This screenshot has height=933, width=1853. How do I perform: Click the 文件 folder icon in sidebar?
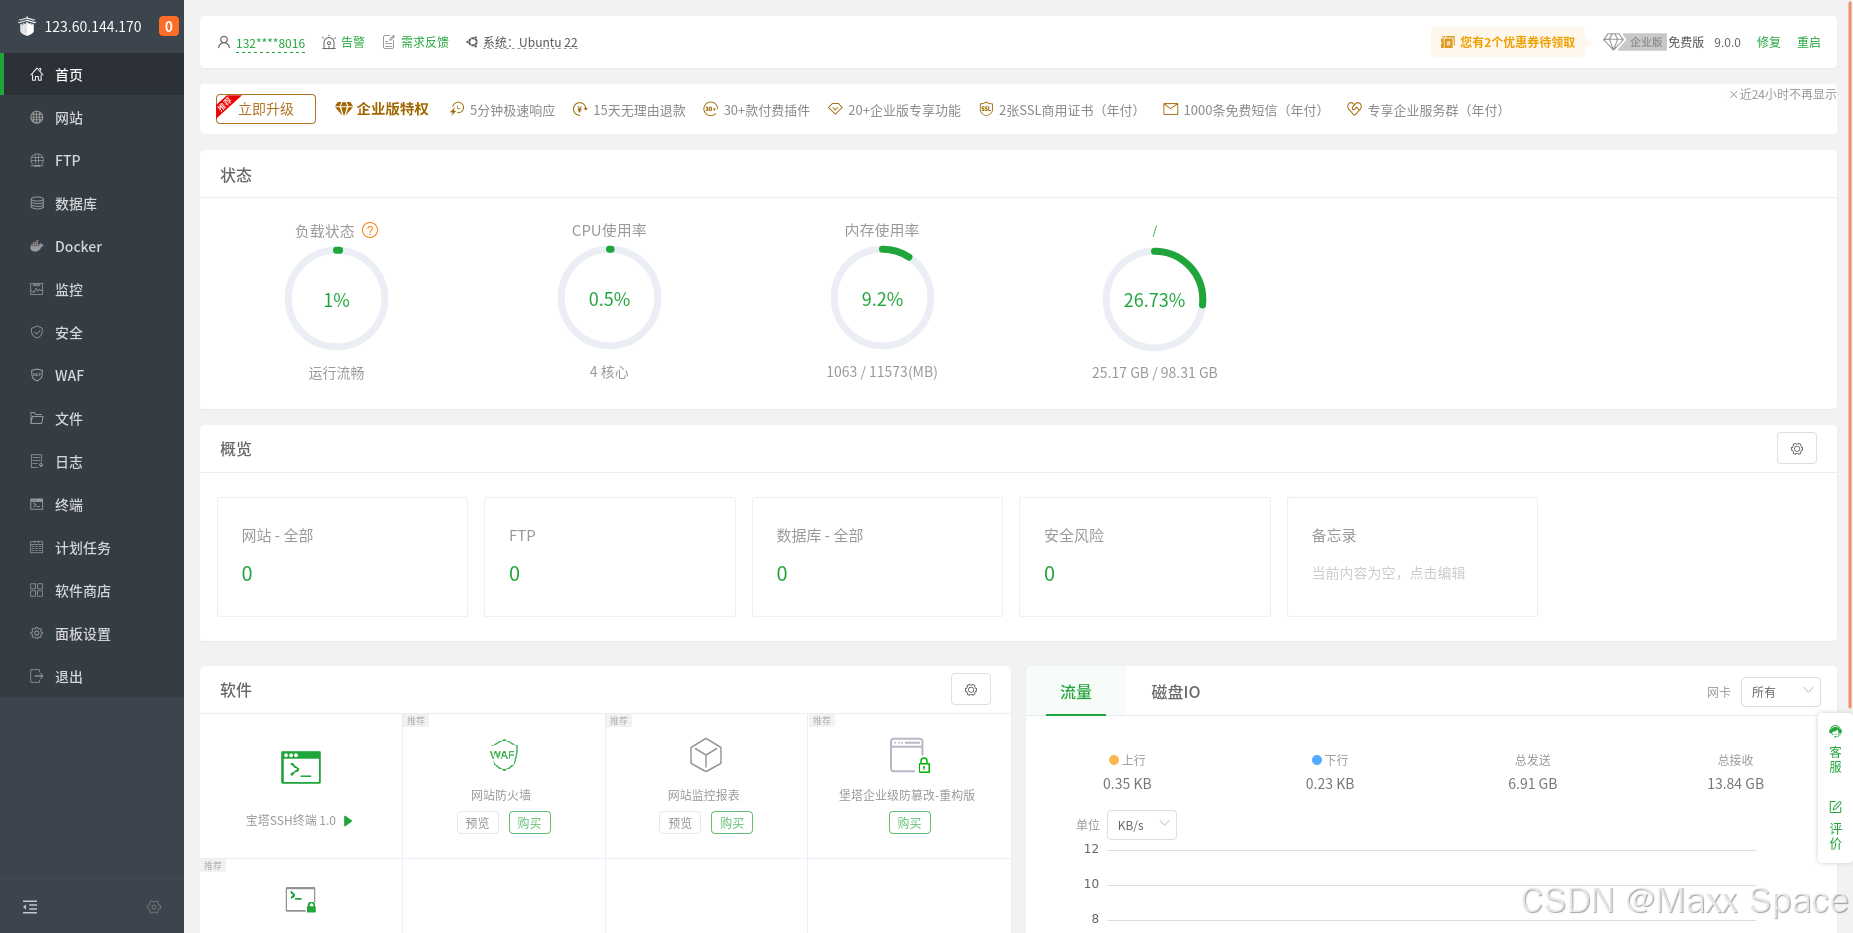pos(37,418)
